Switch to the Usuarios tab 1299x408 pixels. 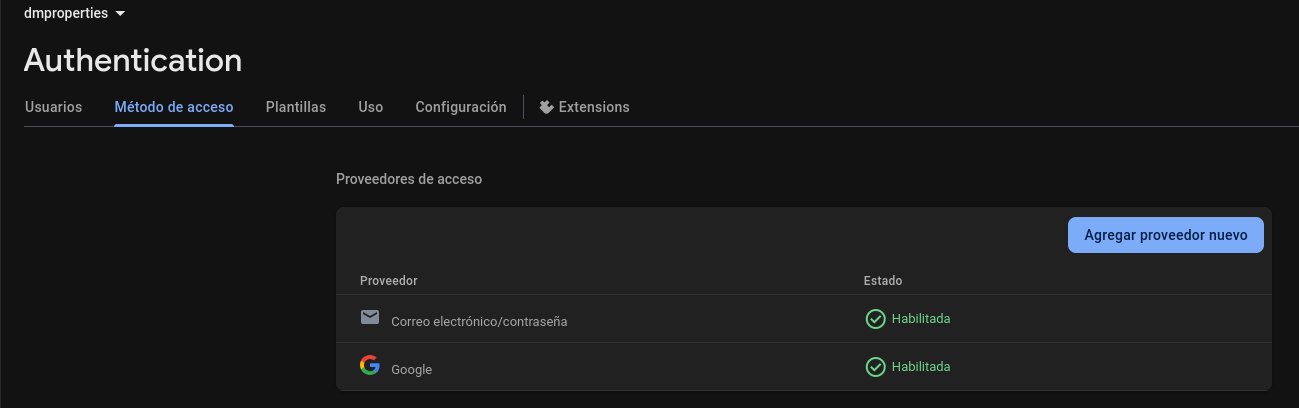[53, 107]
